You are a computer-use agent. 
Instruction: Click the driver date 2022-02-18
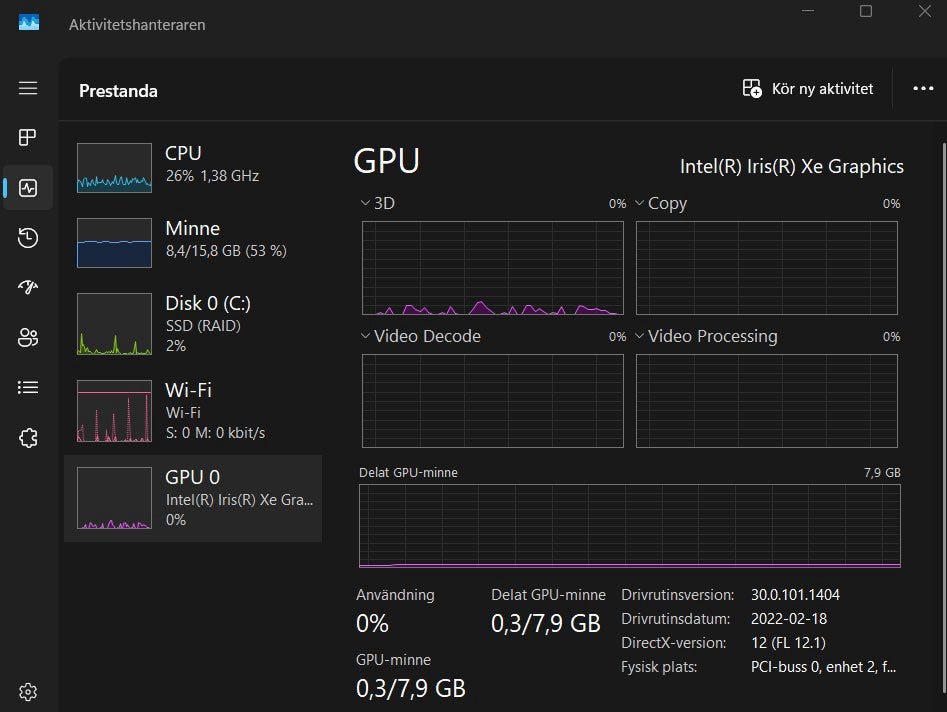tap(789, 618)
